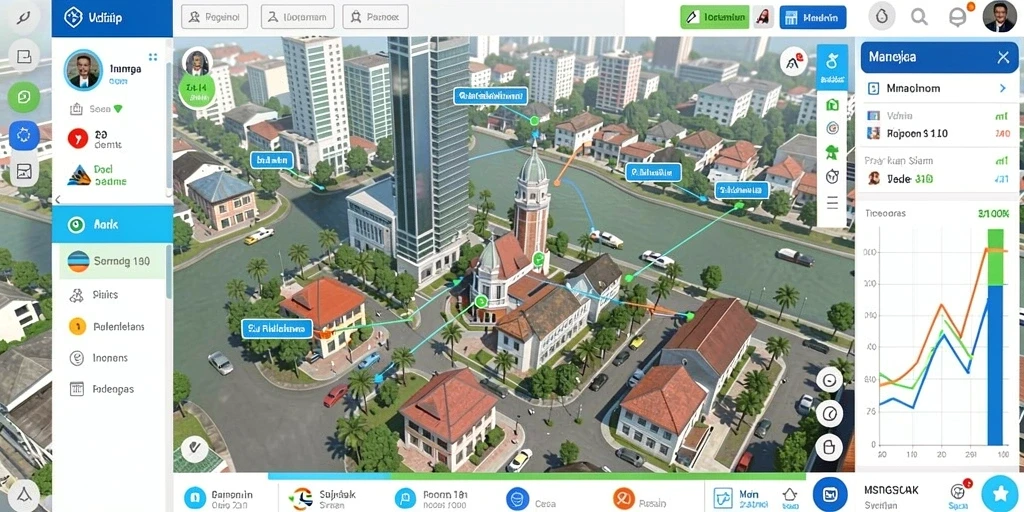Expand the 'Mnaclnom' row chevron
The height and width of the screenshot is (512, 1024).
coord(1003,88)
